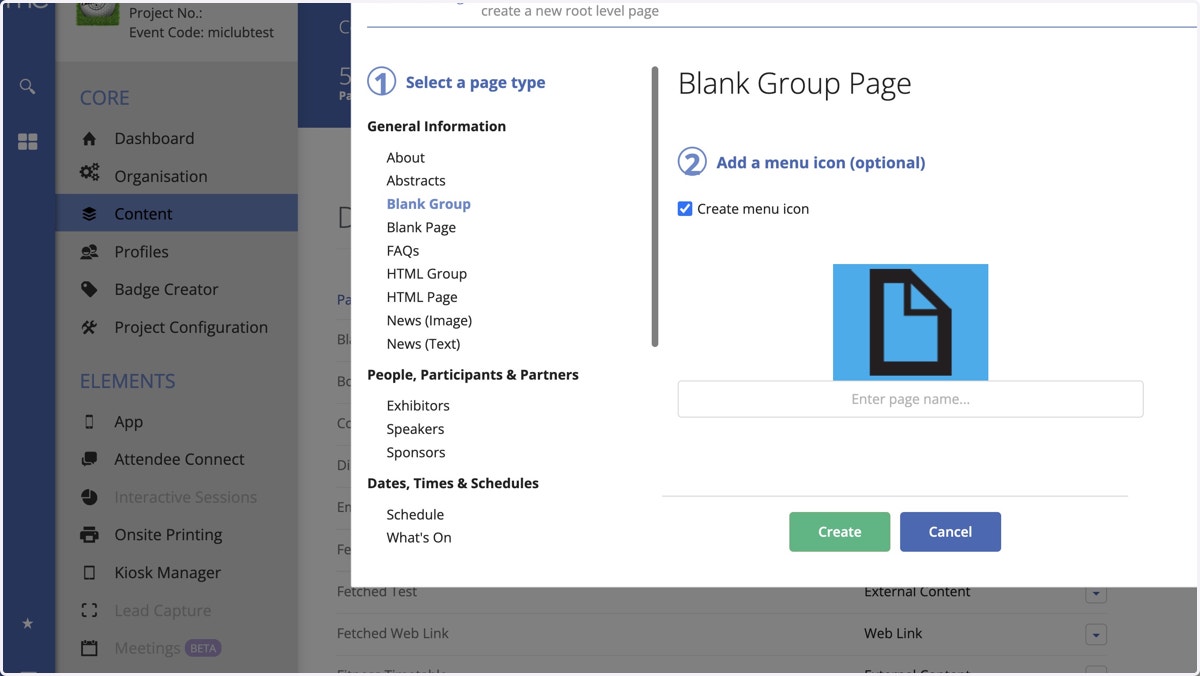Click the Profiles people icon
The image size is (1200, 676).
(x=89, y=251)
